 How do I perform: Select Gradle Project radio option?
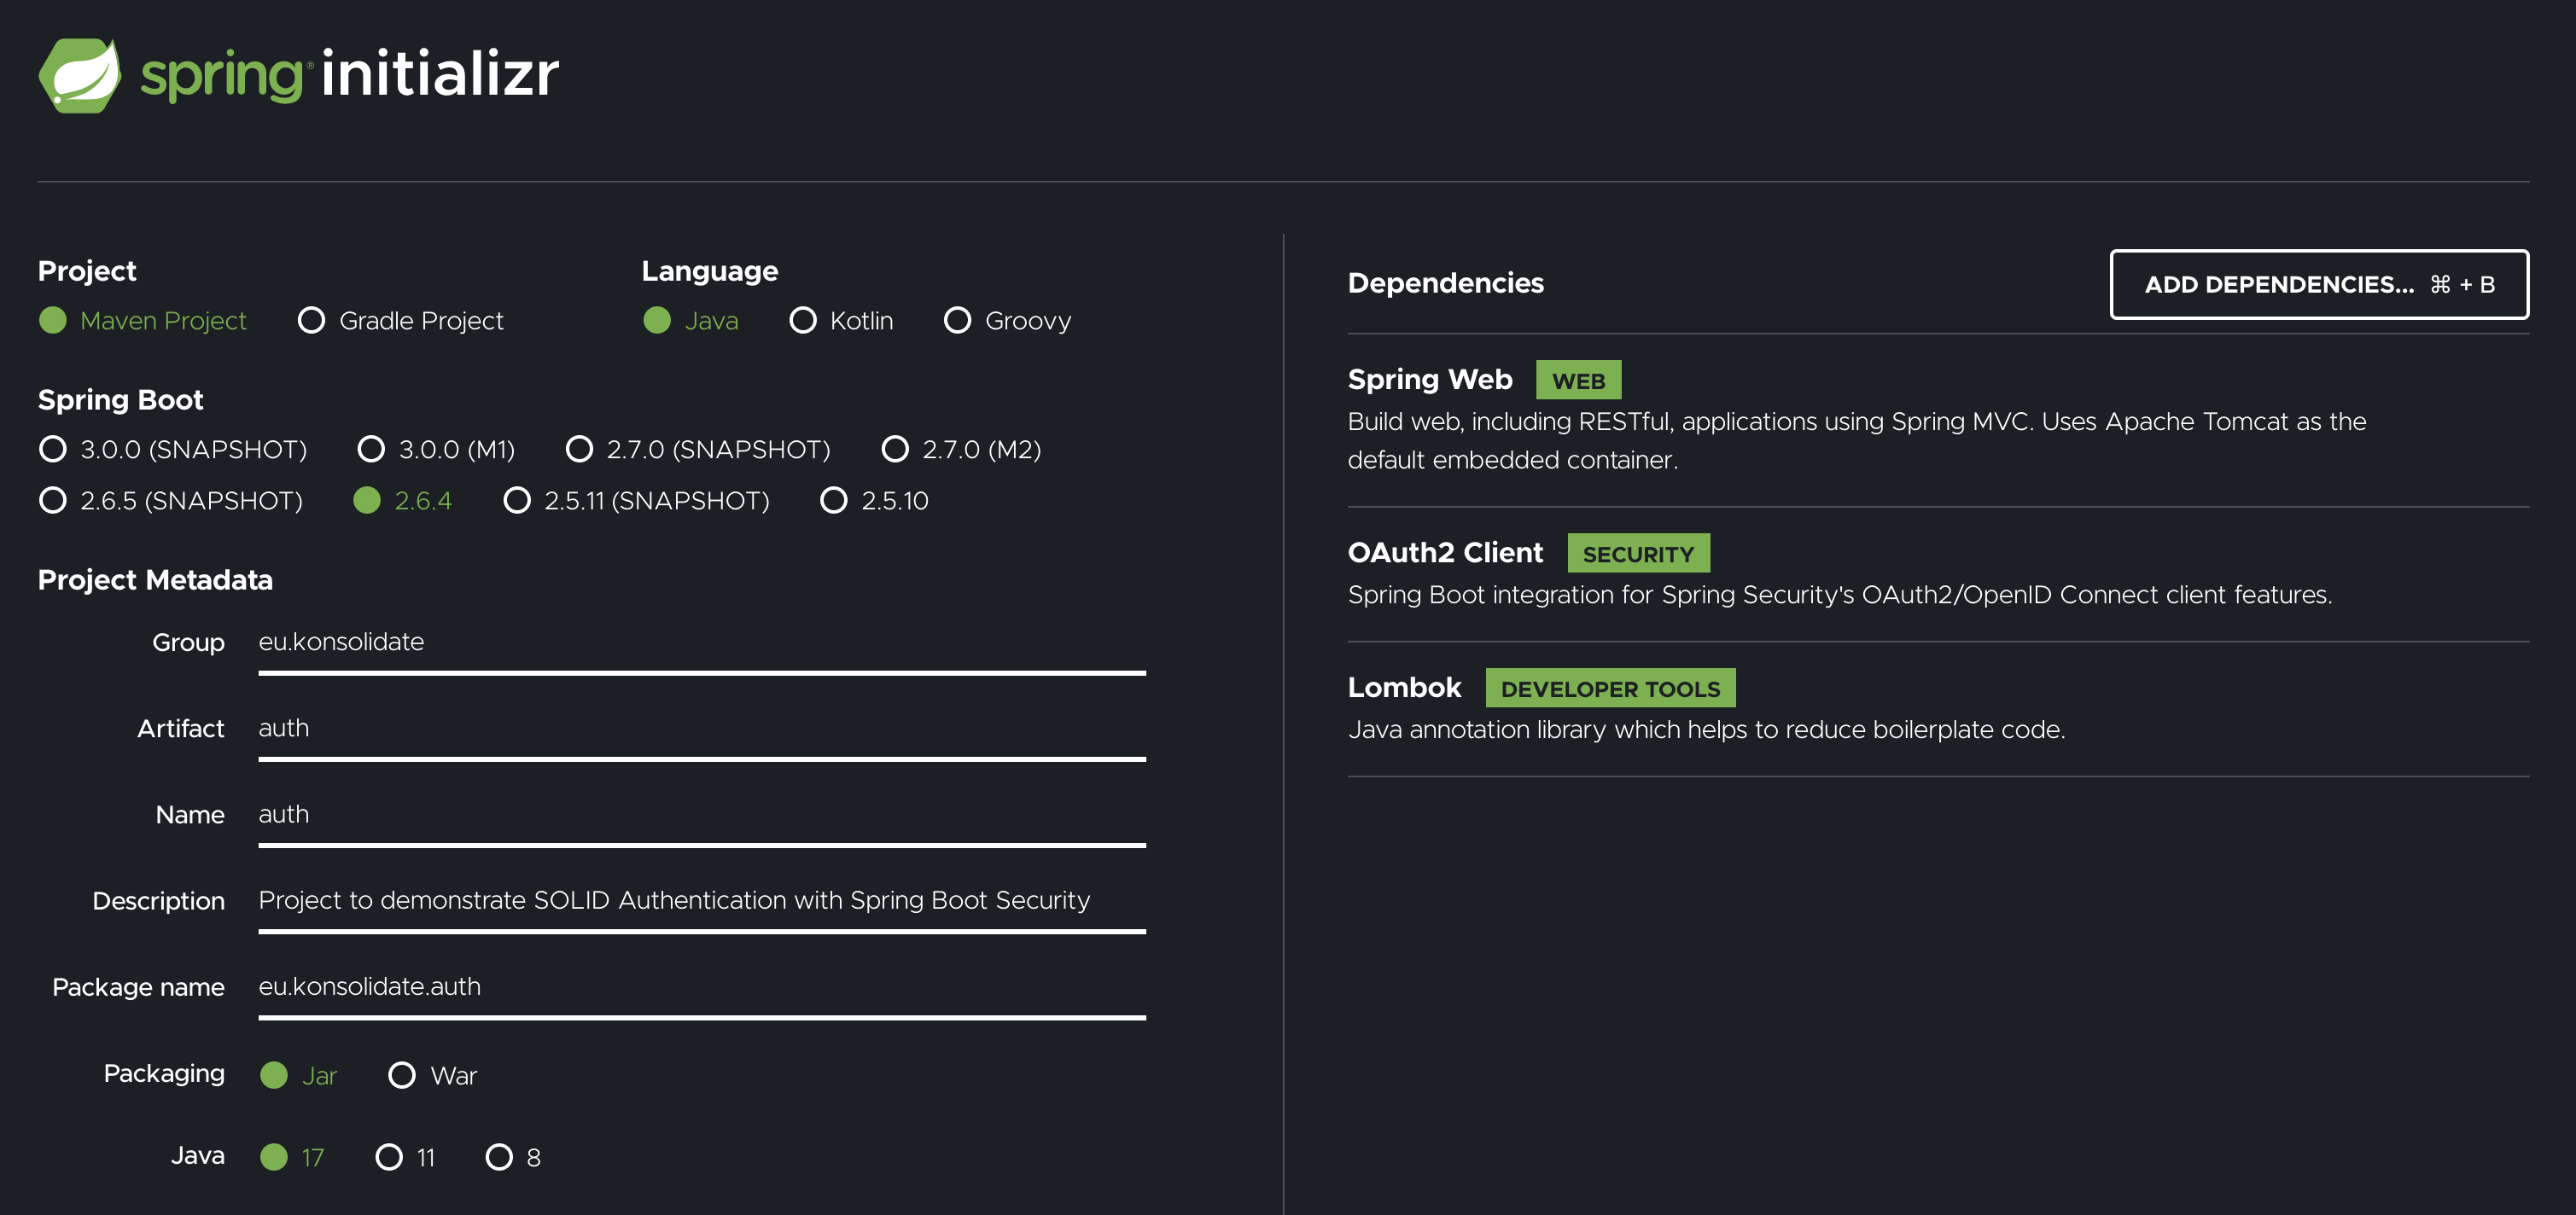click(401, 320)
